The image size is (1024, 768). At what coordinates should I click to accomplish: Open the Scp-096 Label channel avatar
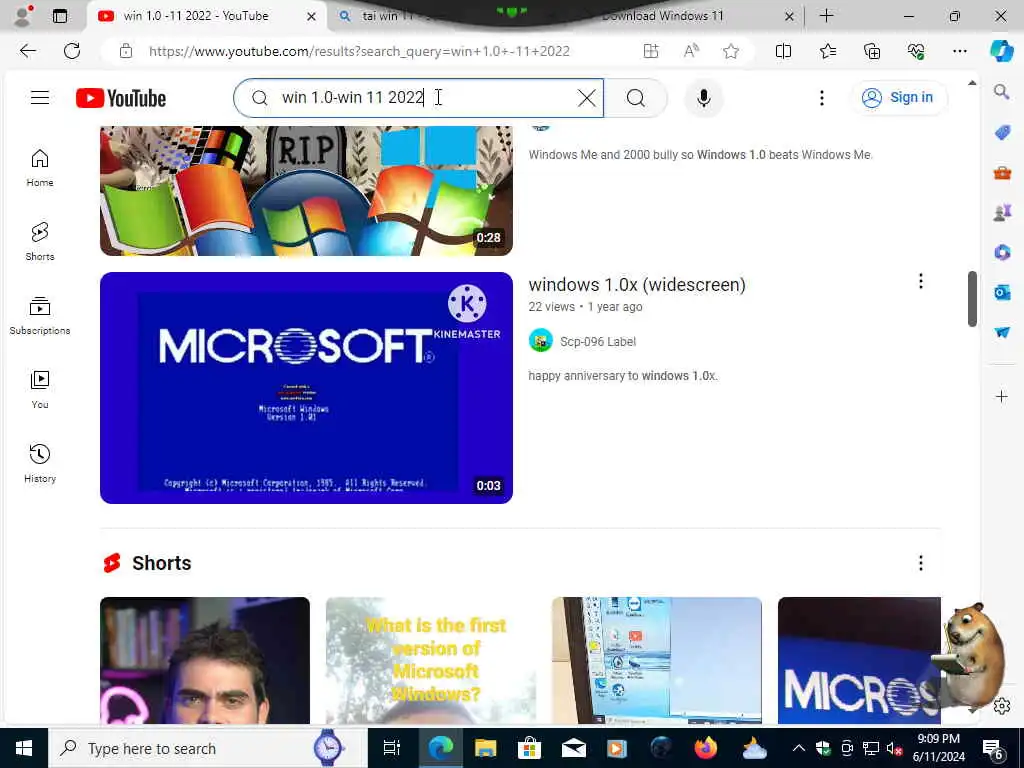pos(541,341)
